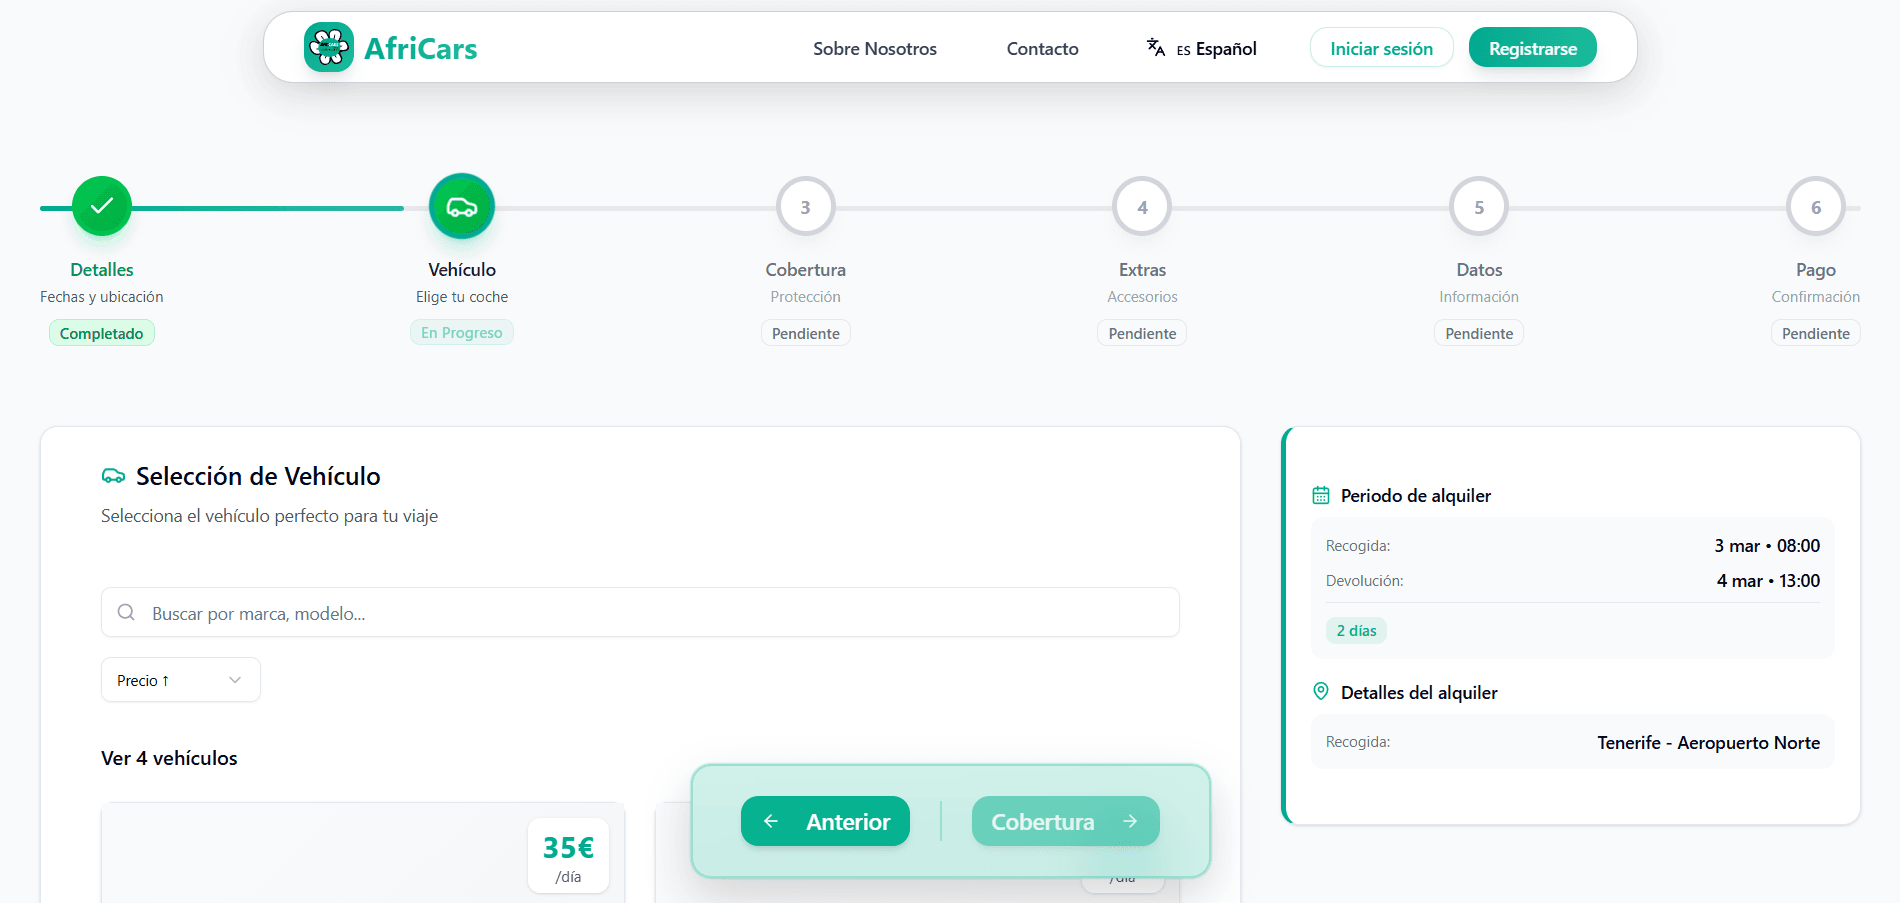Select step 3 Cobertura circle

pyautogui.click(x=805, y=207)
